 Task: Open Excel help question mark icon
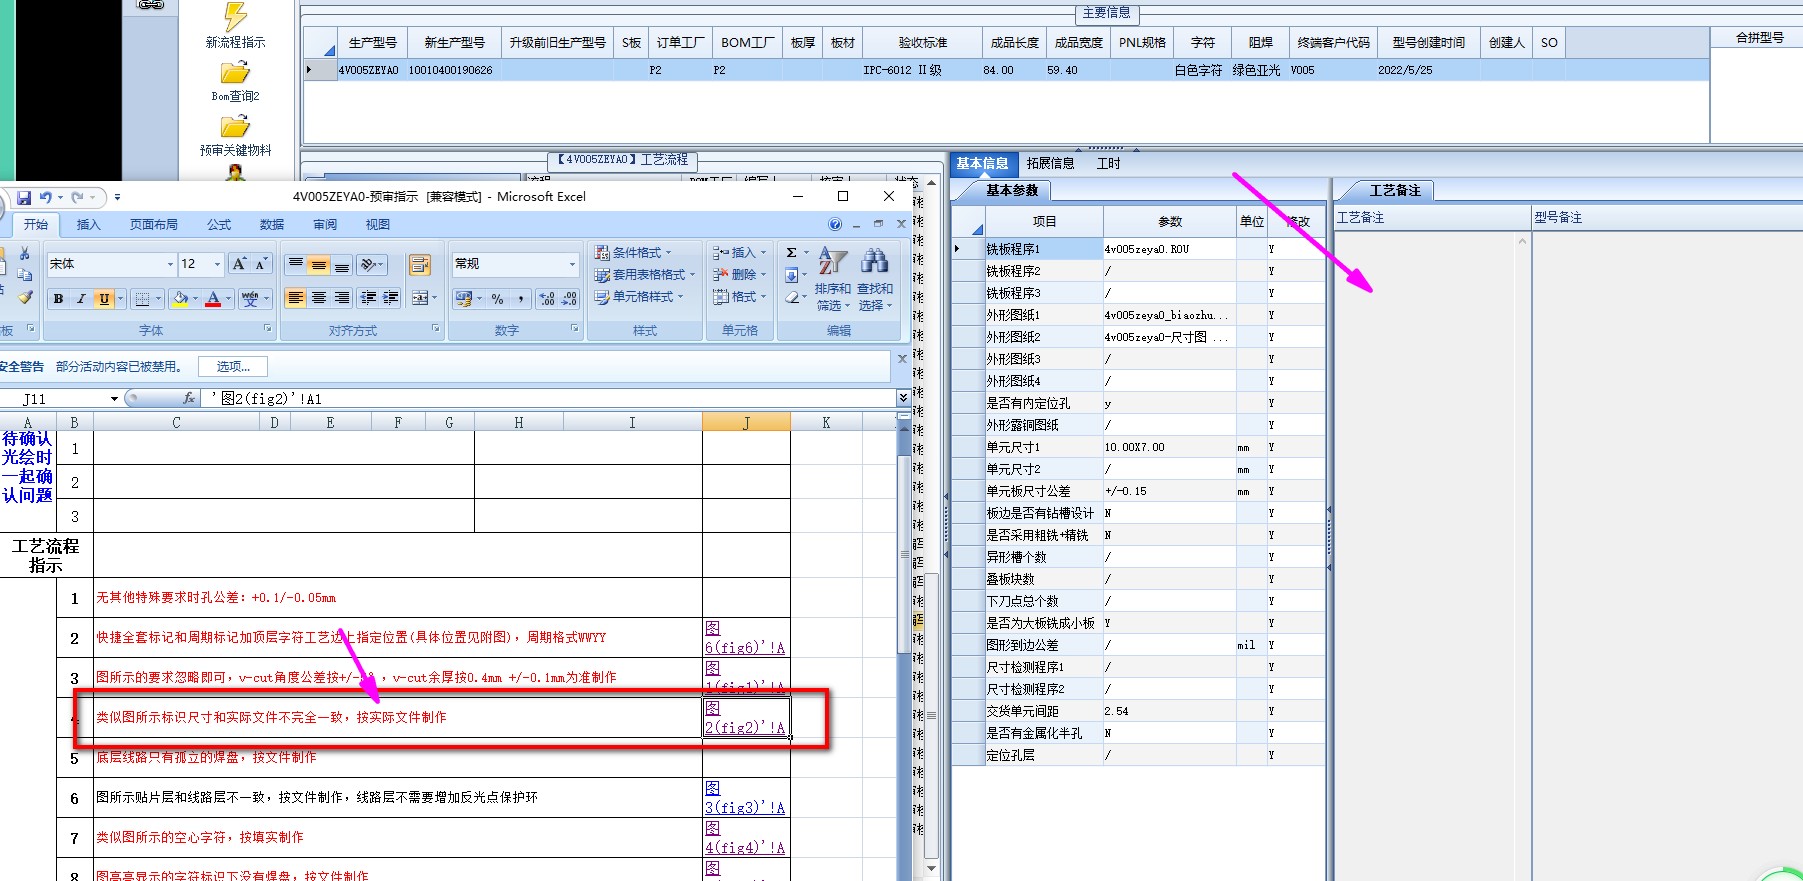coord(835,224)
